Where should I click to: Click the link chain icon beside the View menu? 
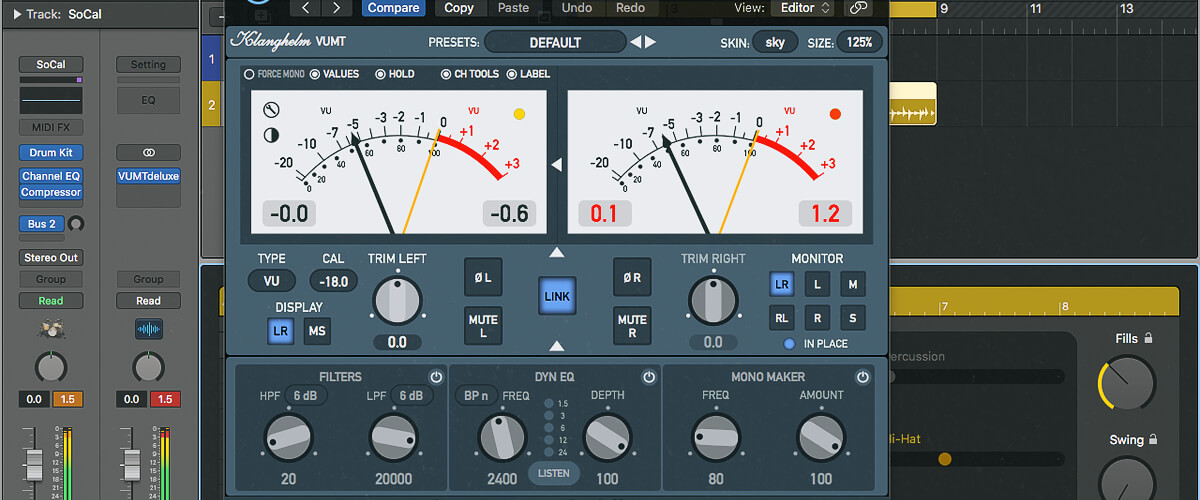(x=858, y=8)
